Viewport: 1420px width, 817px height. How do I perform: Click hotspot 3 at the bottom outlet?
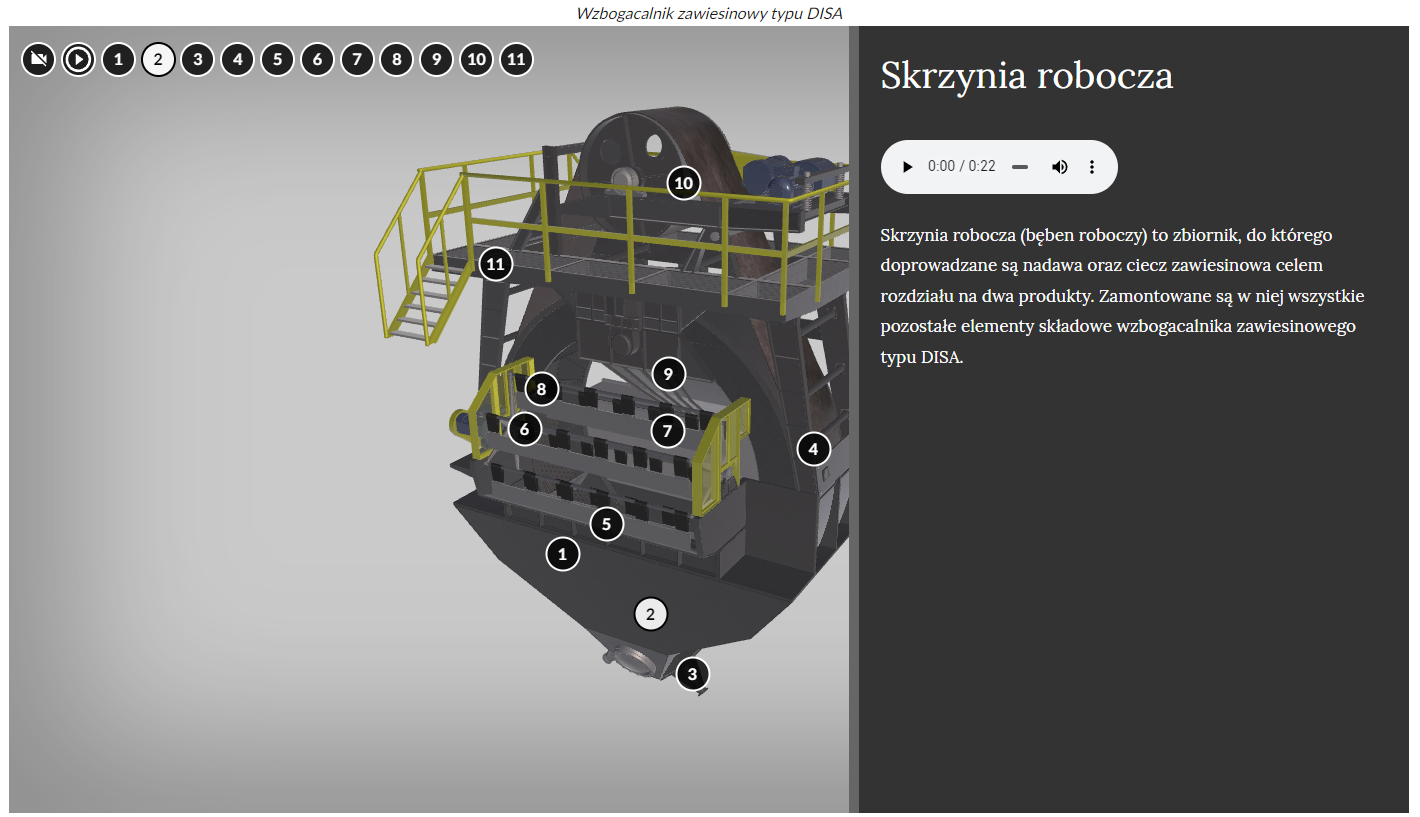tap(692, 674)
